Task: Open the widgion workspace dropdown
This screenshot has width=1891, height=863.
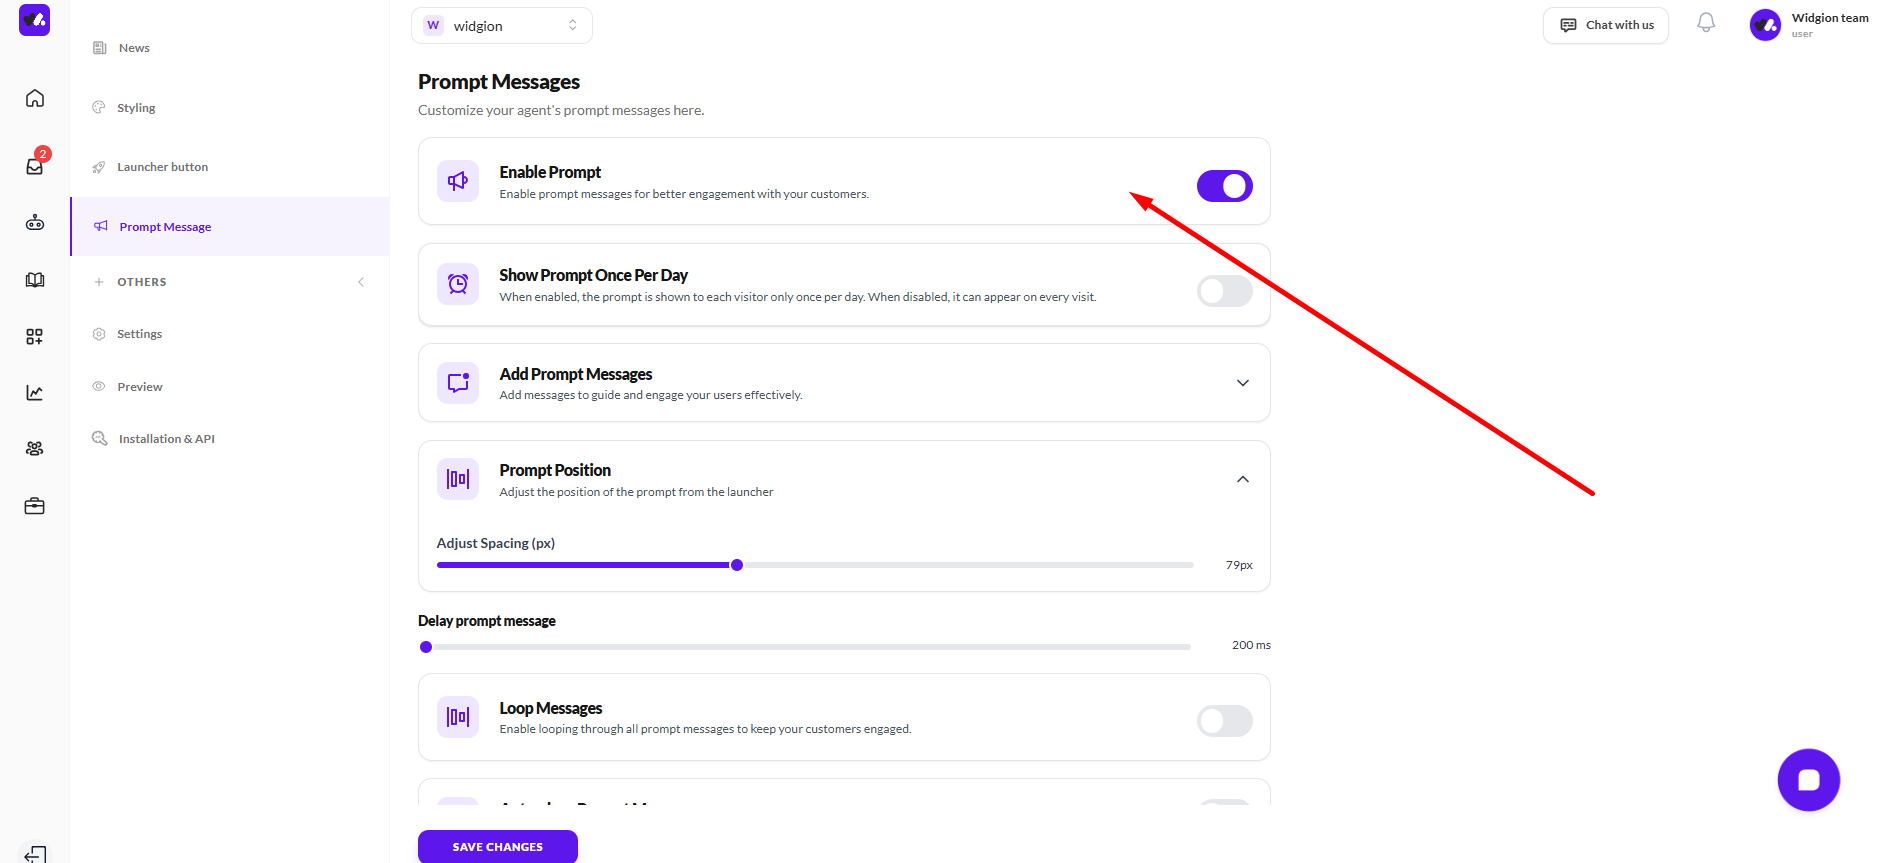Action: pos(502,26)
